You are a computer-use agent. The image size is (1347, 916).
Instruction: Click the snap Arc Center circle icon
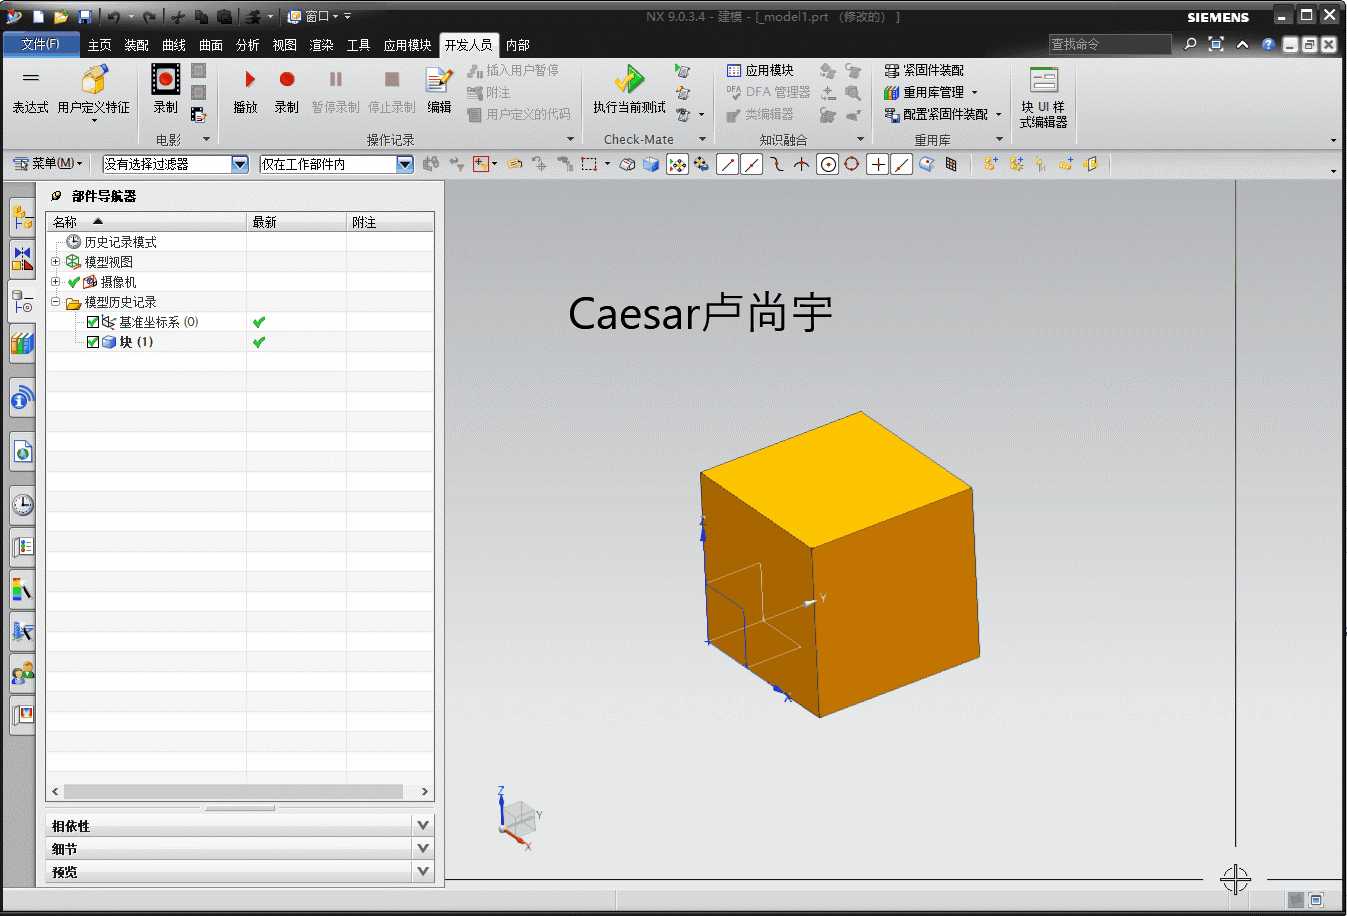(x=827, y=164)
